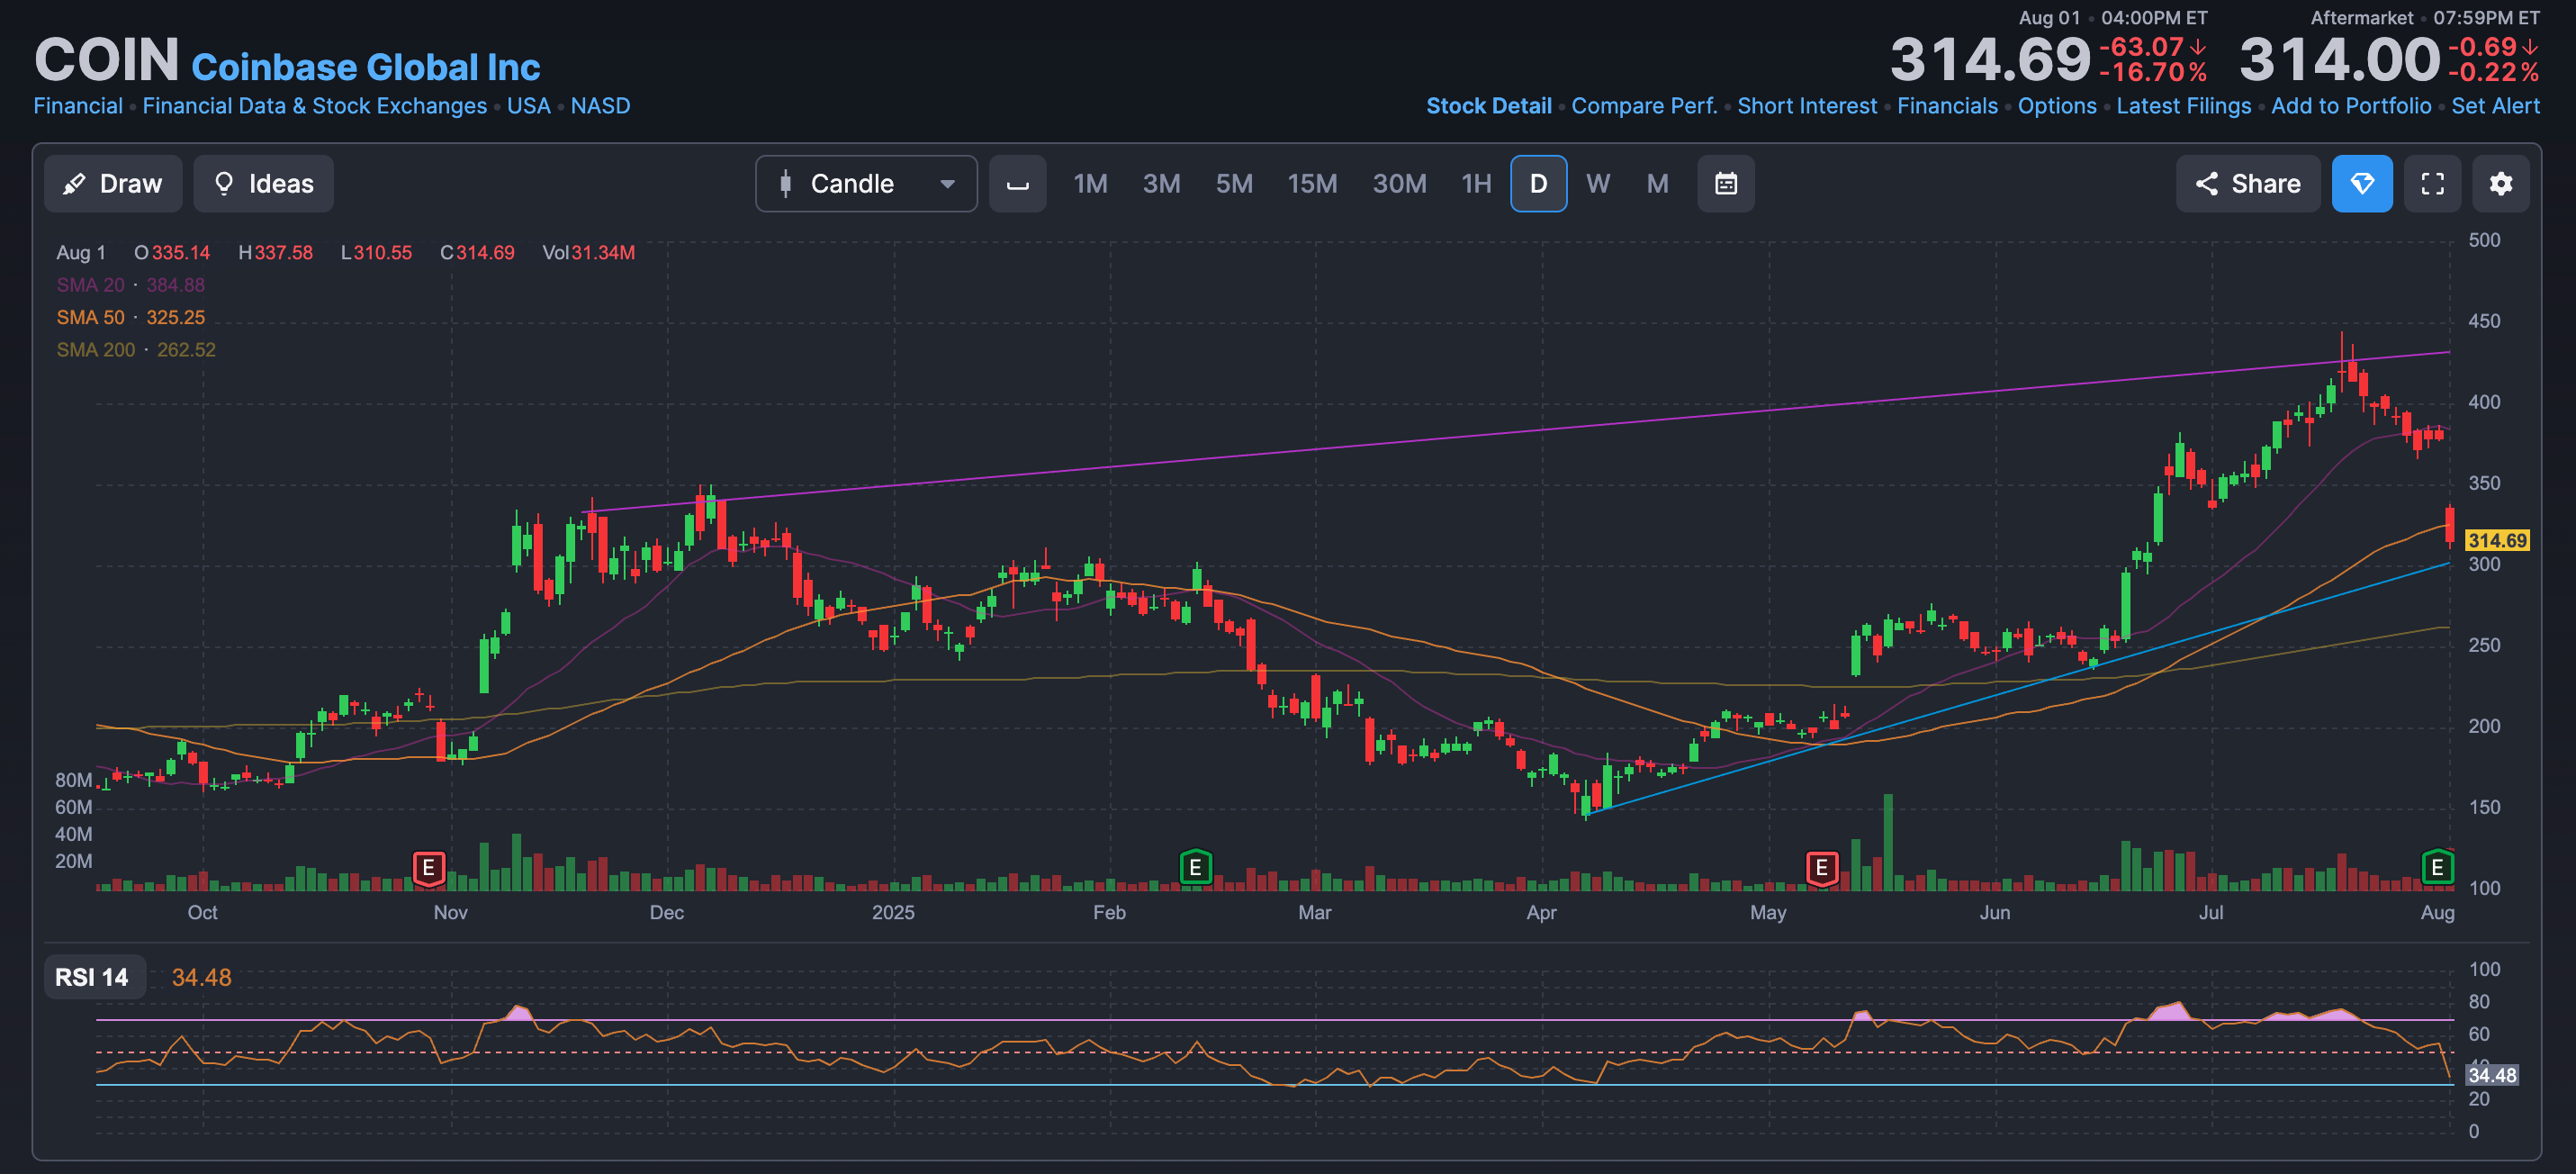Image resolution: width=2576 pixels, height=1174 pixels.
Task: Click the February green earnings marker
Action: click(1195, 867)
